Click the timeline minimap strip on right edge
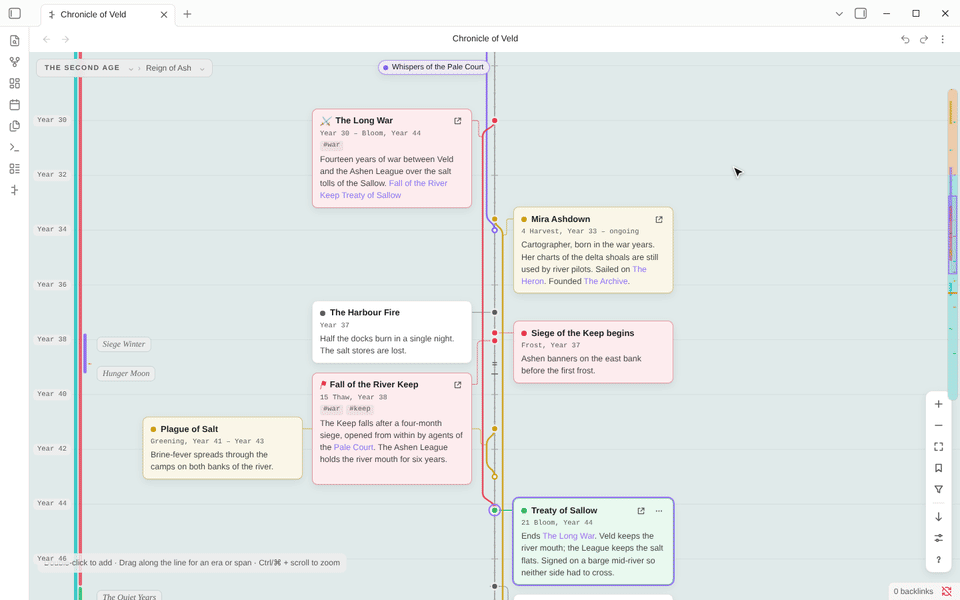 pos(952,245)
